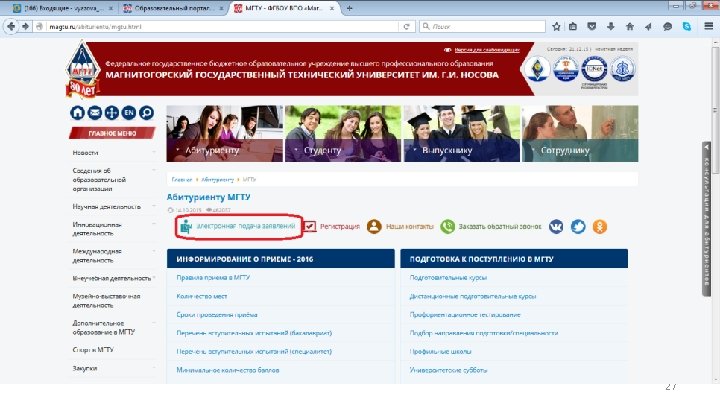Open the Сроки проведения приёма link
This screenshot has width=720, height=405.
[217, 315]
